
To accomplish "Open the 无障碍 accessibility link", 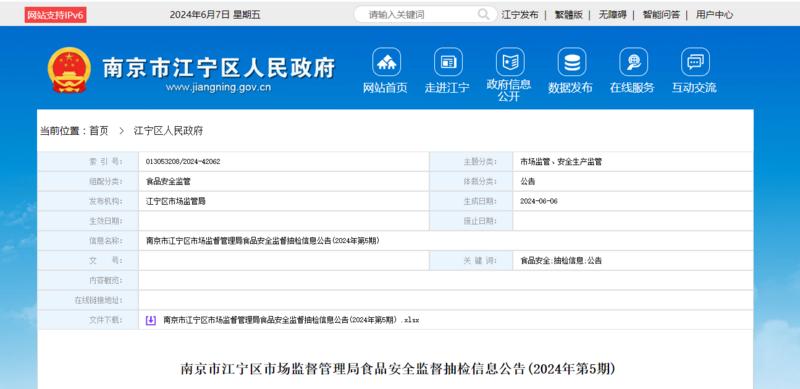I will click(612, 15).
